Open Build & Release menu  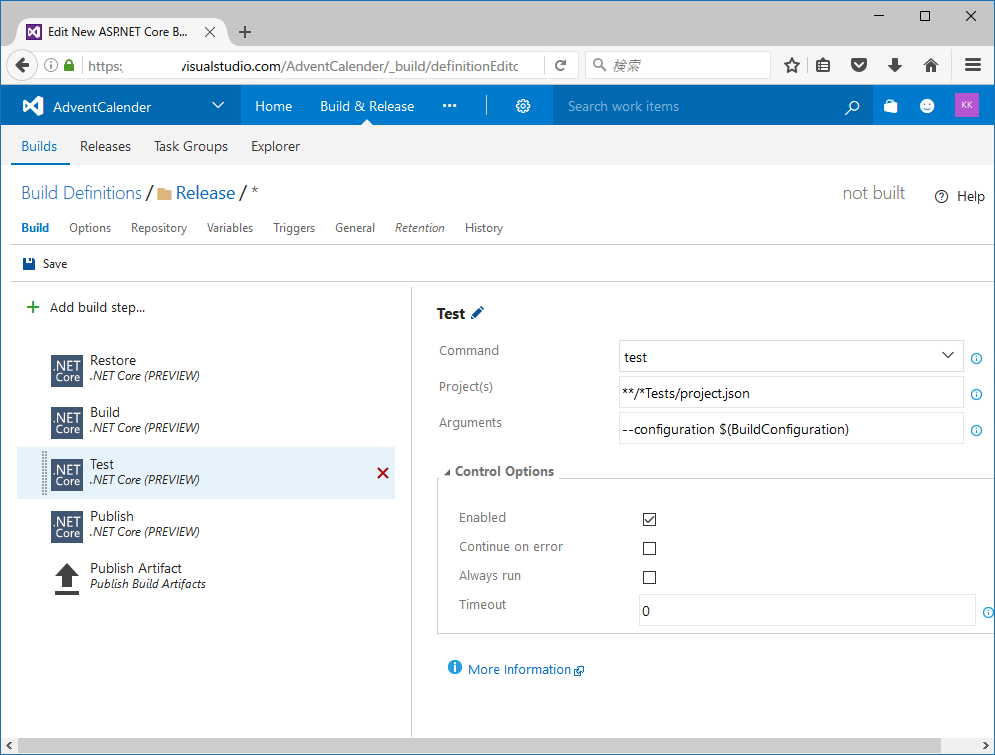coord(367,106)
